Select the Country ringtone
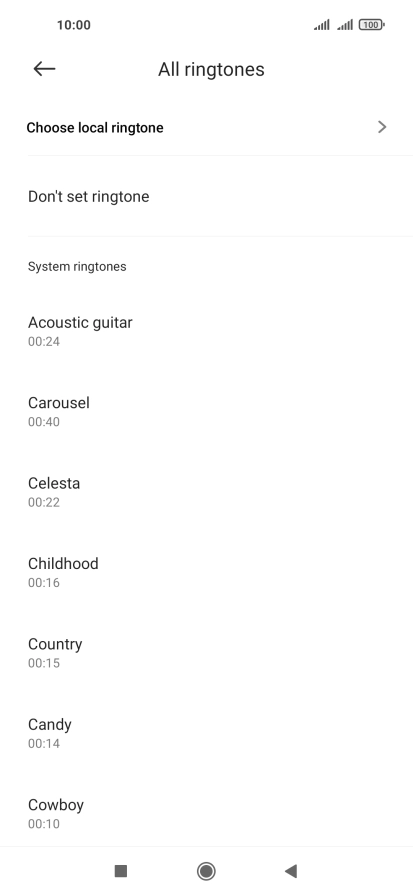Viewport: 413px width, 896px height. click(x=206, y=653)
